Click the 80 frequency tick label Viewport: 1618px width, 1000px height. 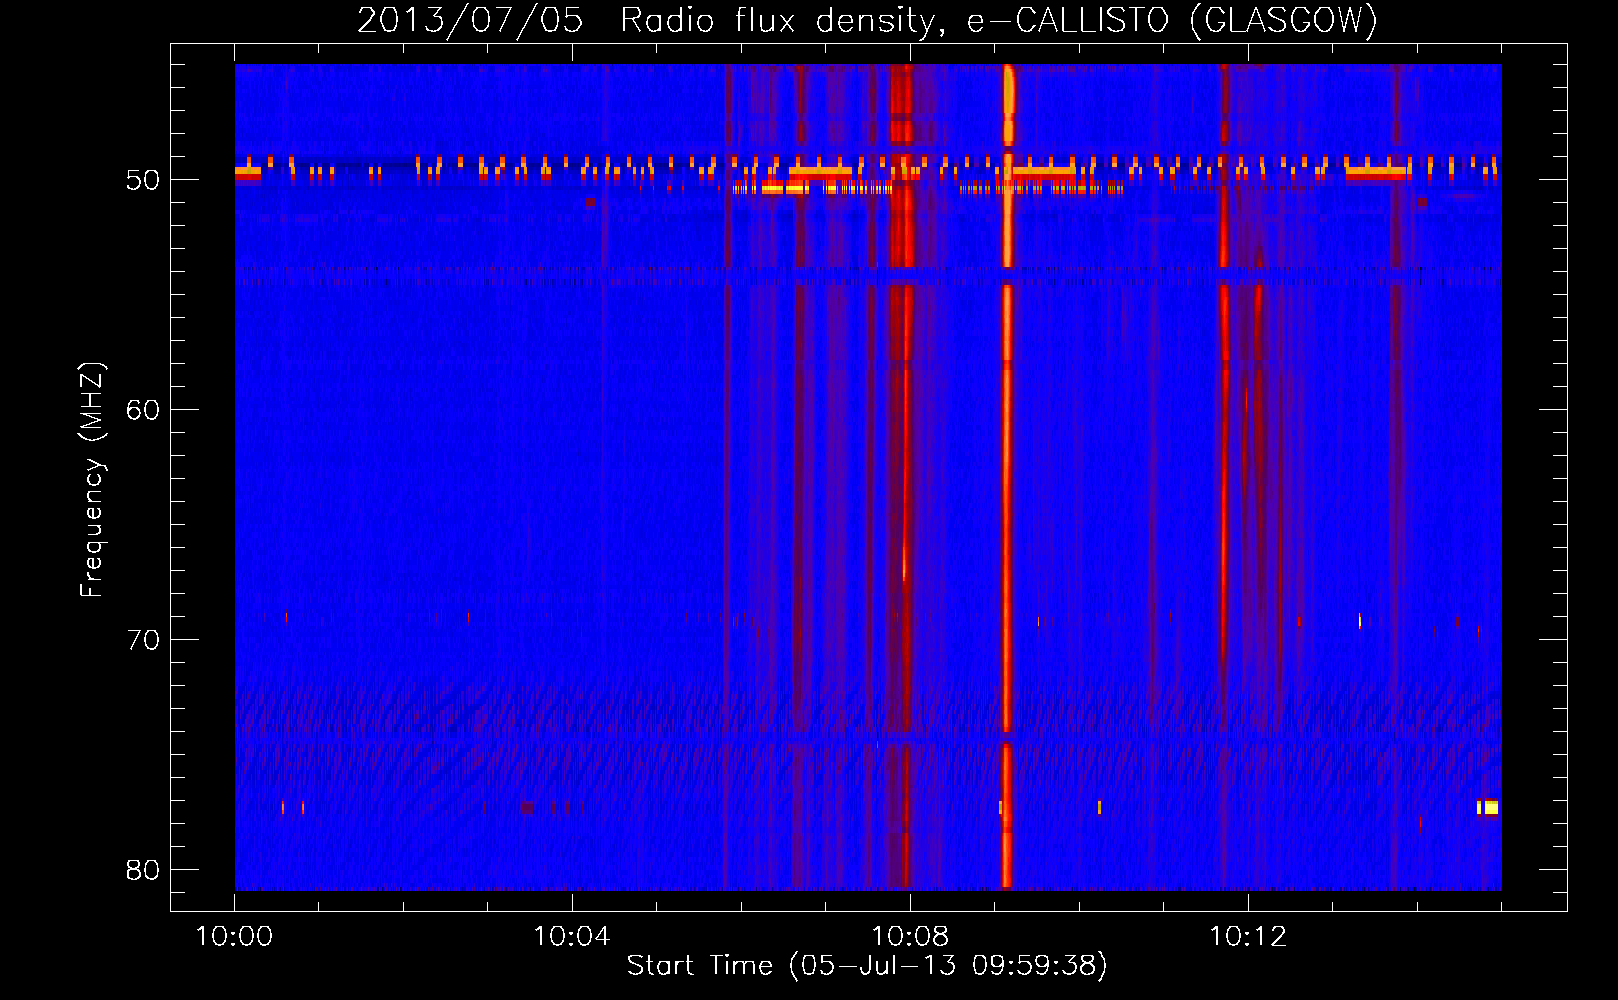pyautogui.click(x=143, y=870)
